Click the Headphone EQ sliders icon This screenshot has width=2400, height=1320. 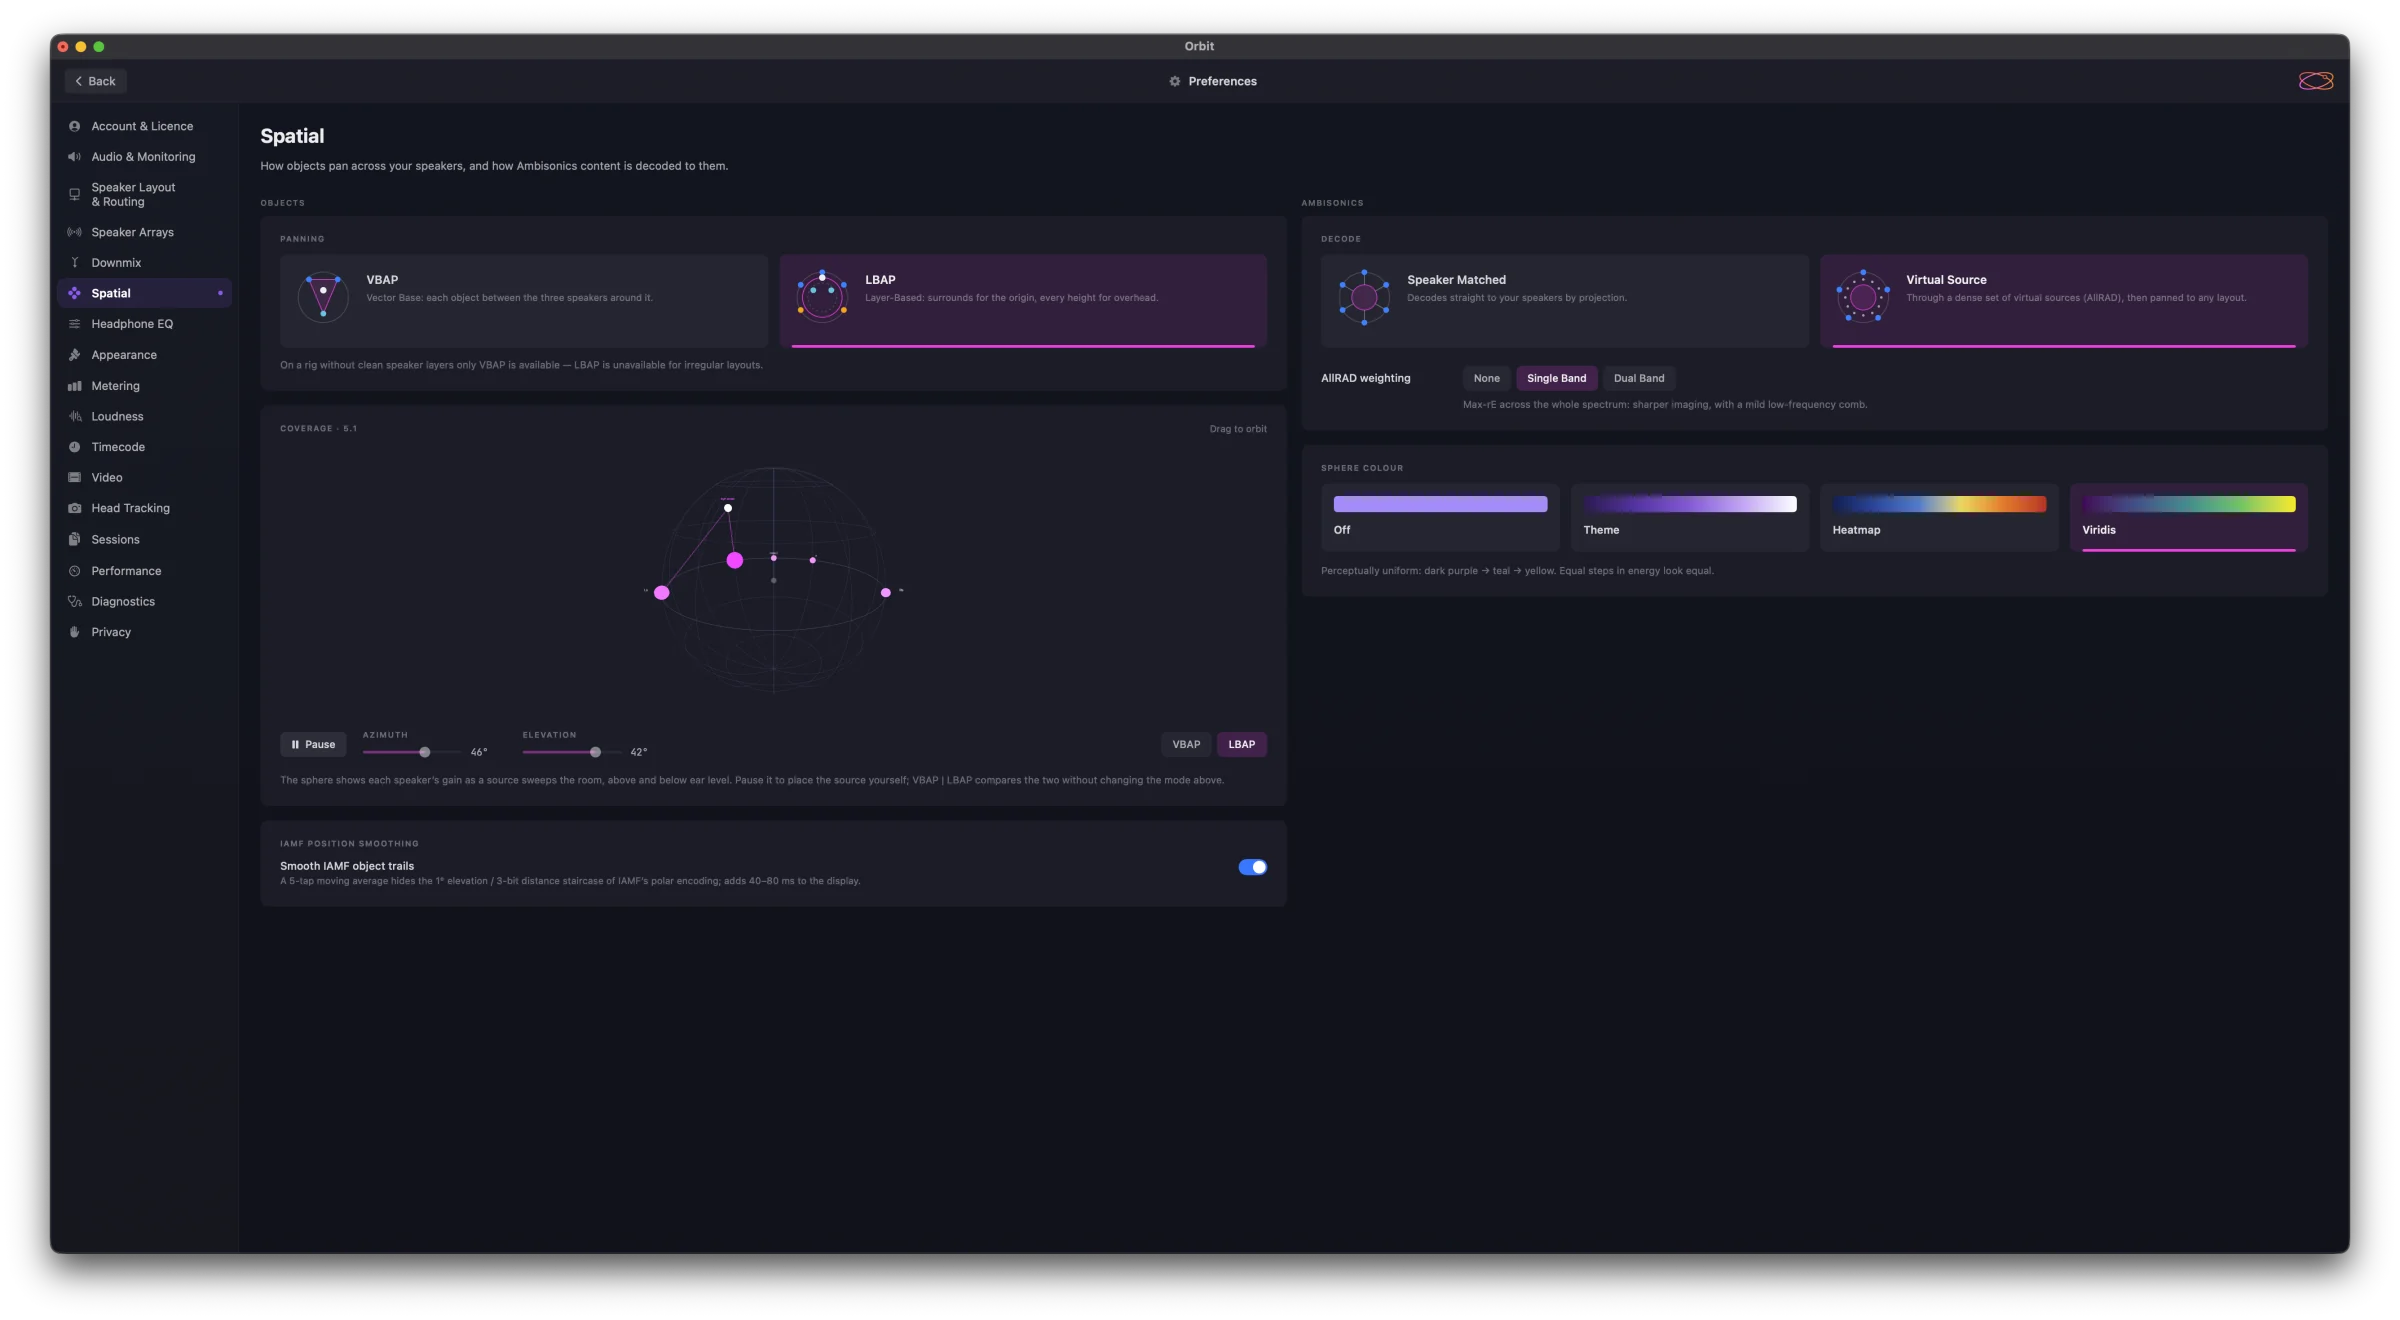tap(74, 324)
